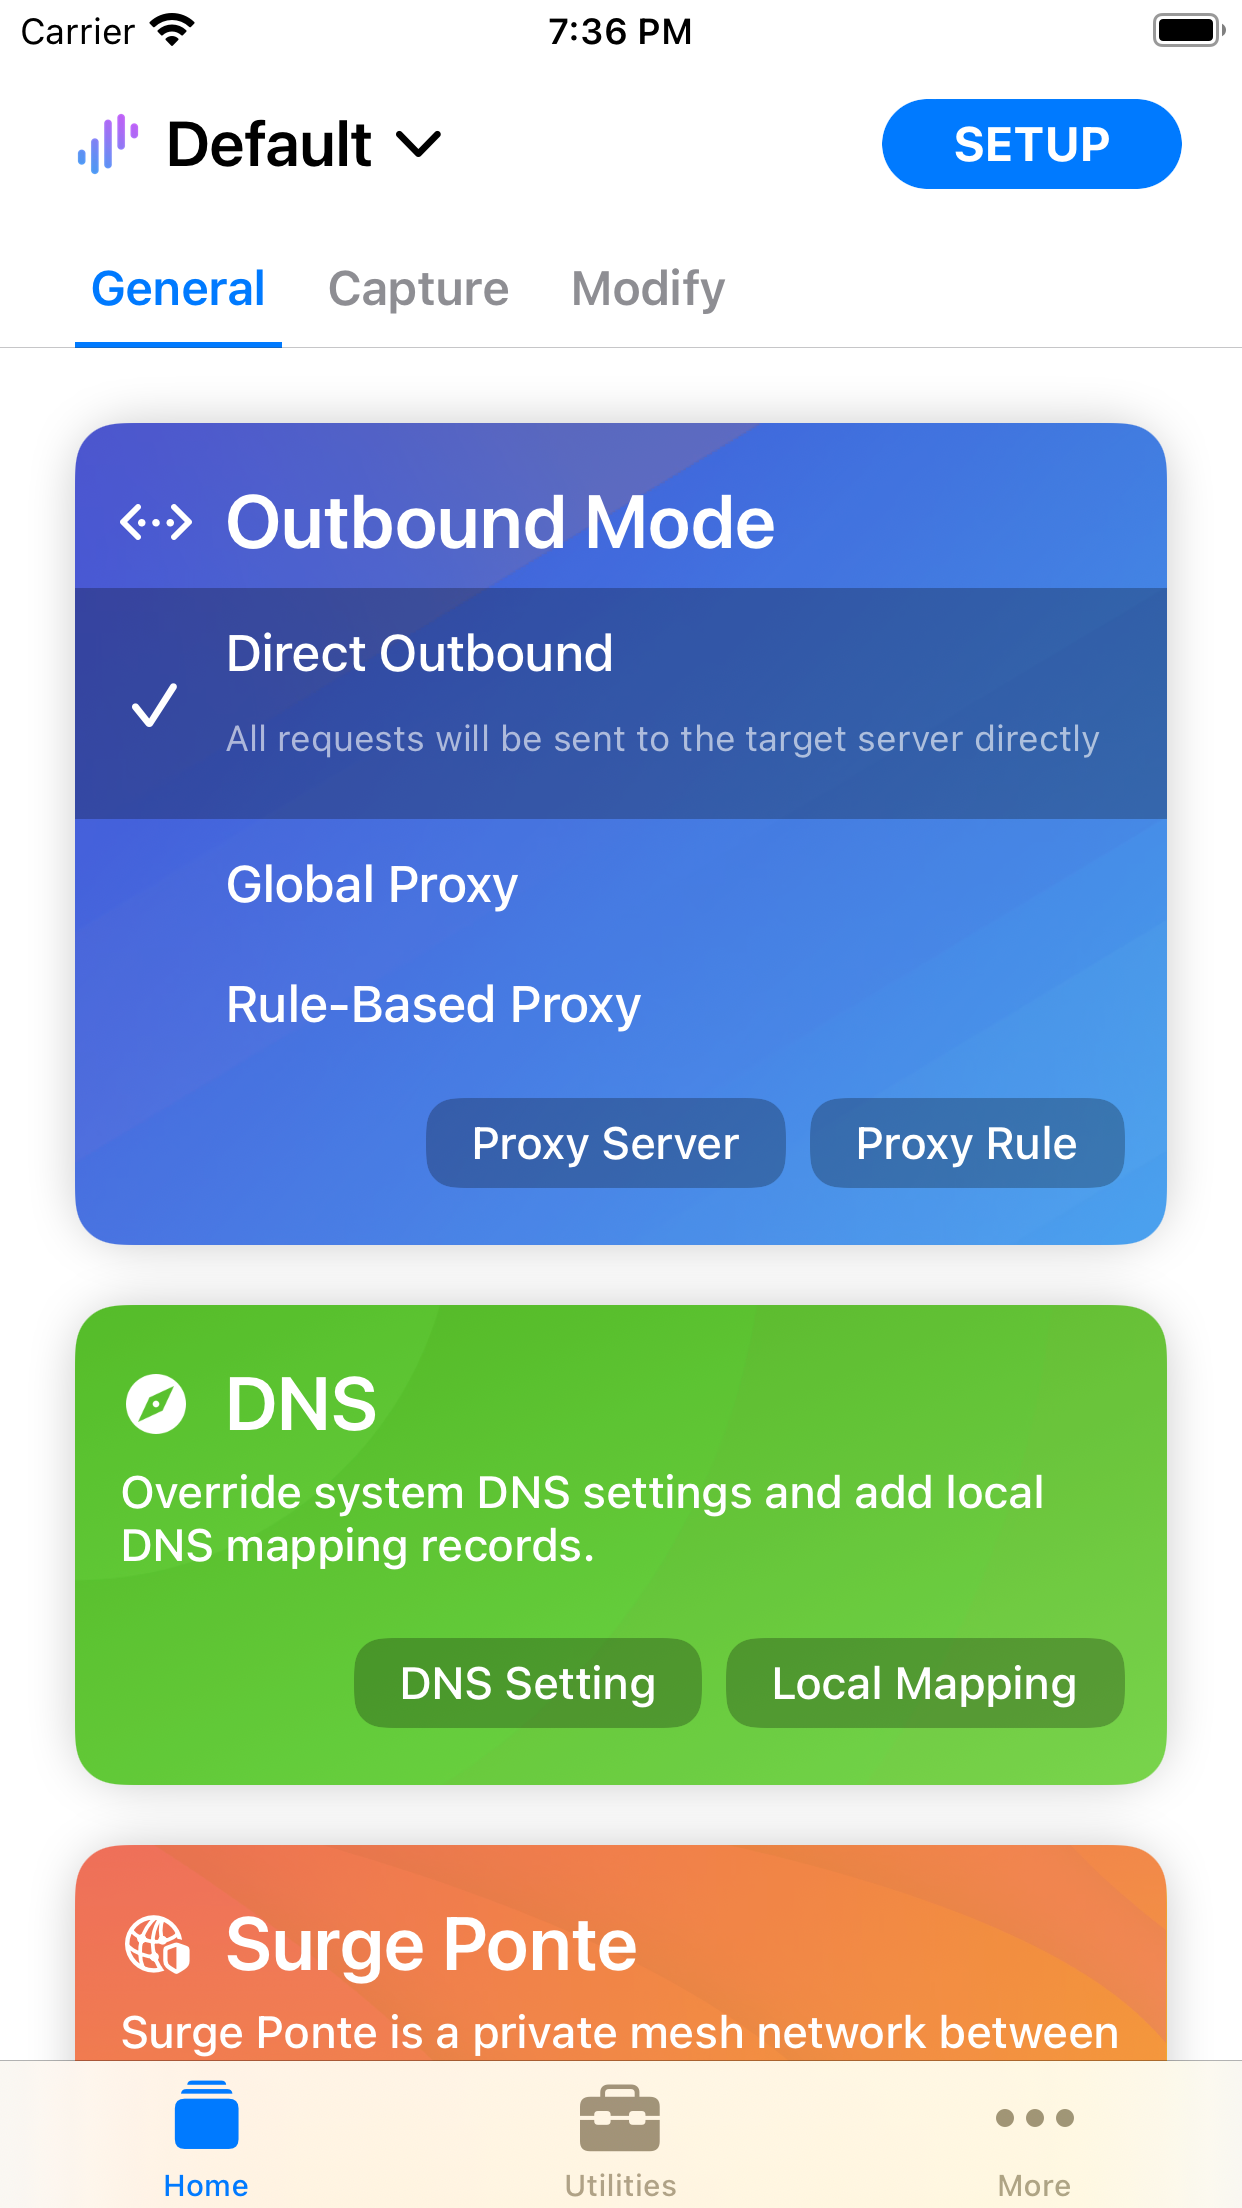1242x2208 pixels.
Task: Open Local Mapping
Action: coord(925,1683)
